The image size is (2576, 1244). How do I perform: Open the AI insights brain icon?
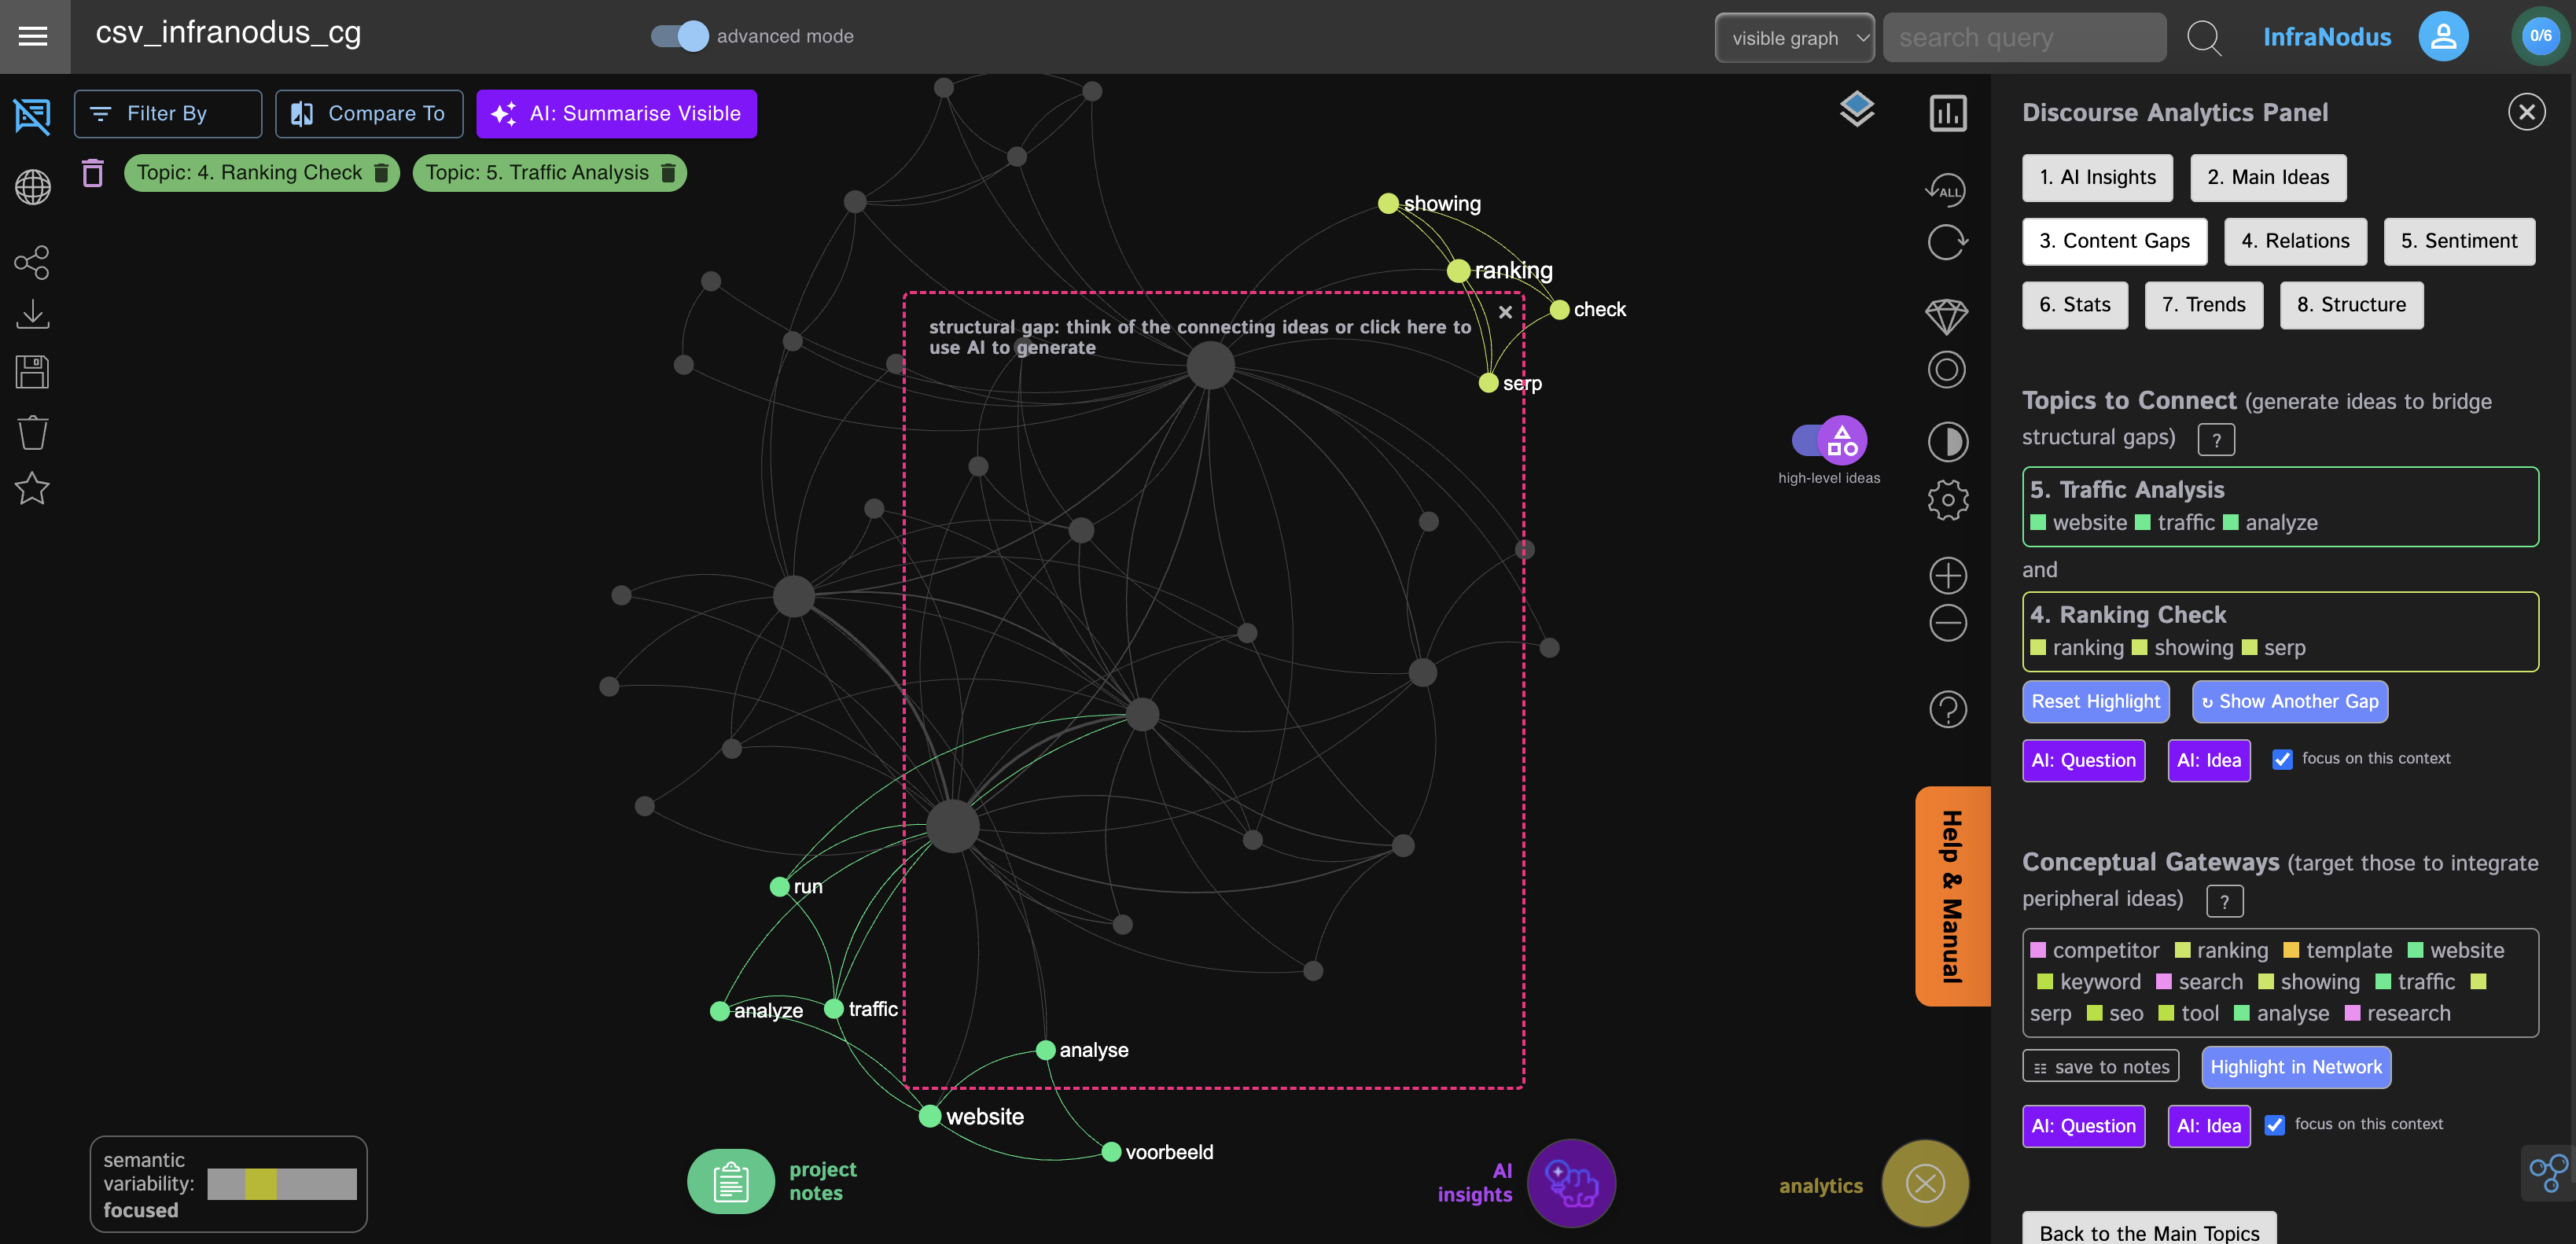tap(1571, 1183)
